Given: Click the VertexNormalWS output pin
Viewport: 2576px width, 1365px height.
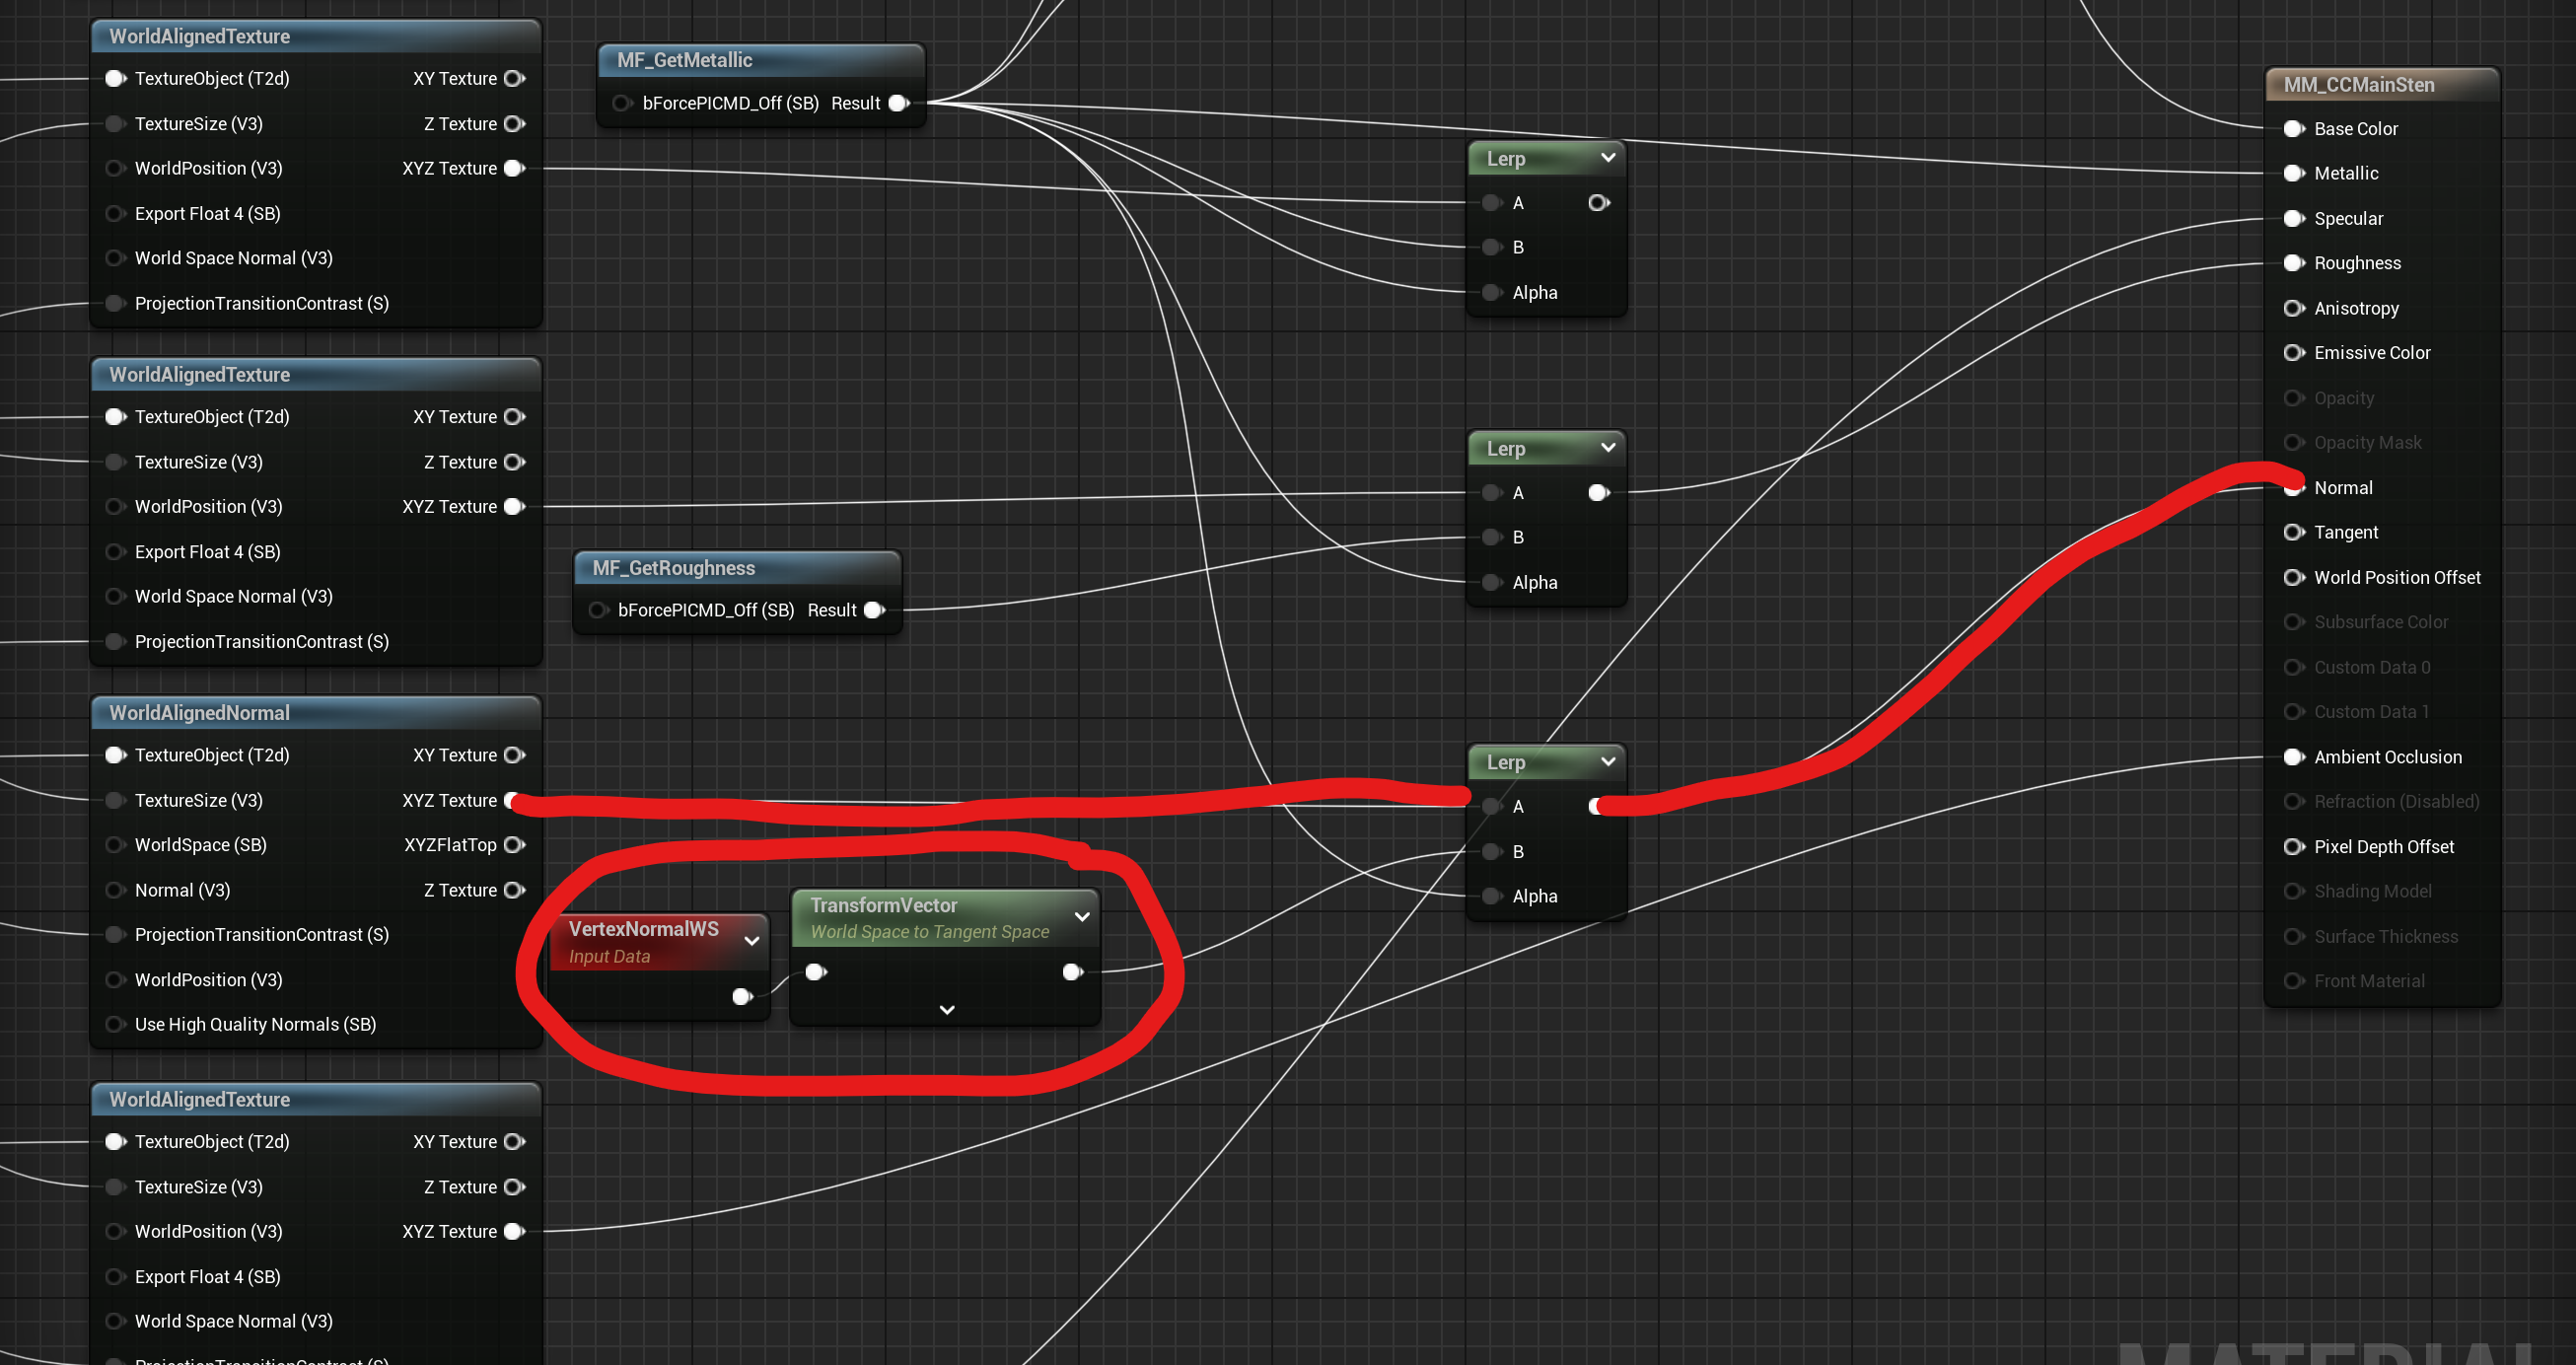Looking at the screenshot, I should [741, 996].
